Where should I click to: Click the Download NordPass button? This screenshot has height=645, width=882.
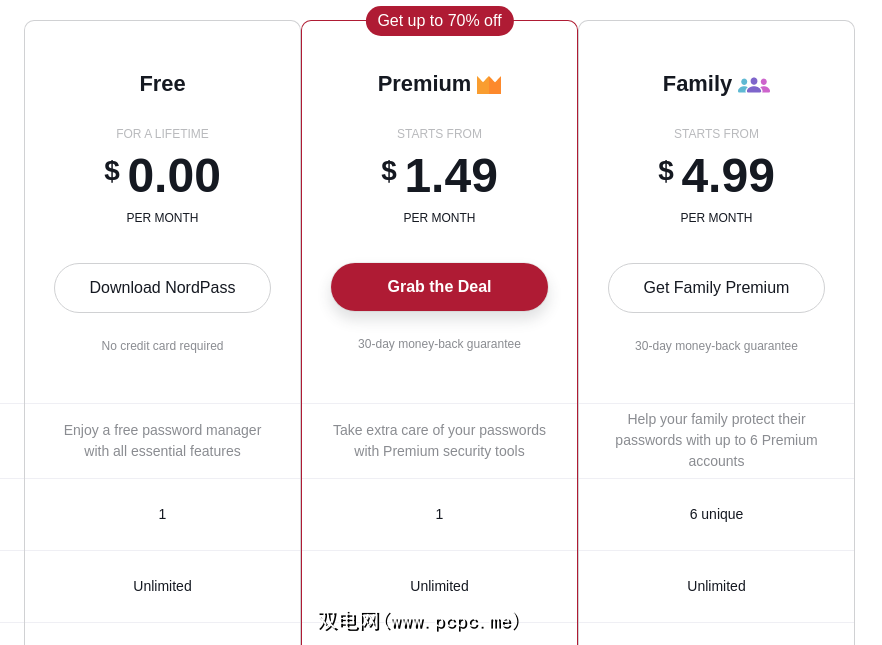pos(162,288)
